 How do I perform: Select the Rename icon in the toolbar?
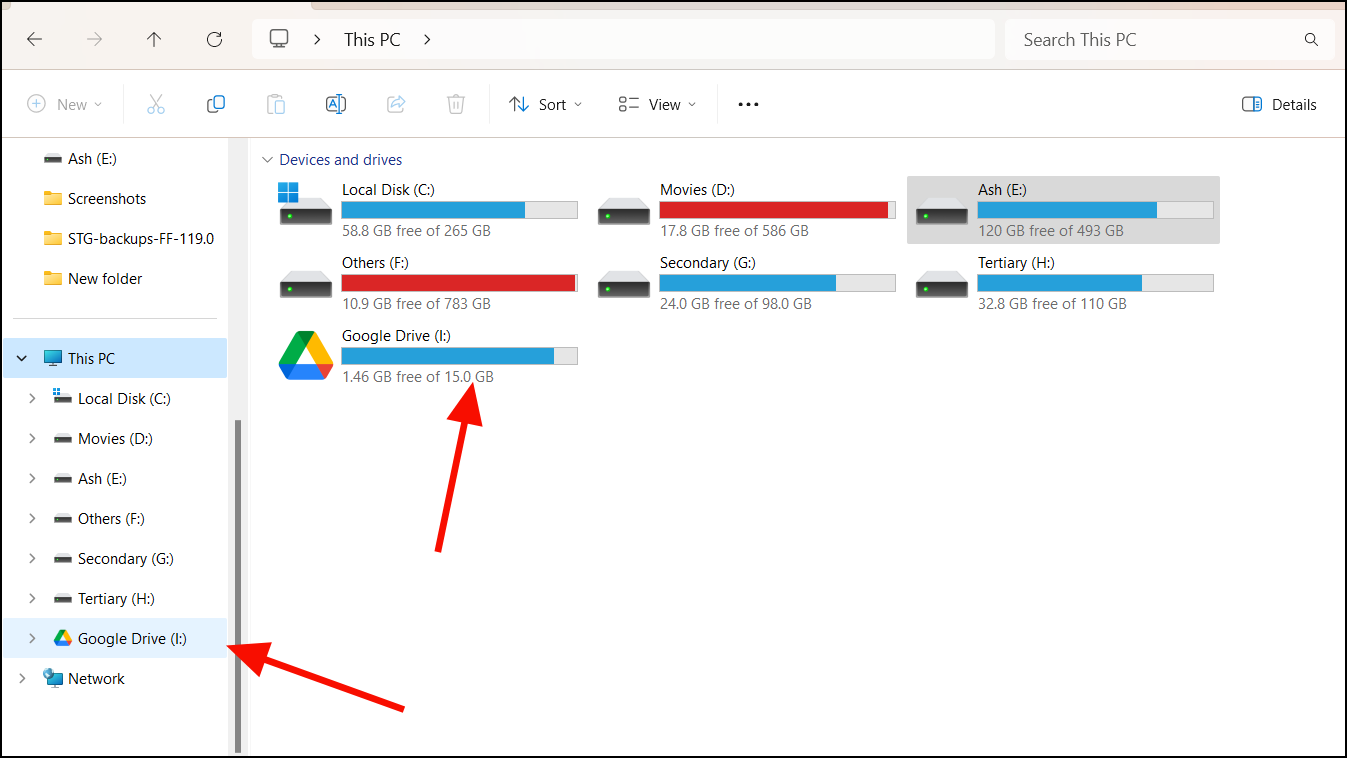point(336,103)
